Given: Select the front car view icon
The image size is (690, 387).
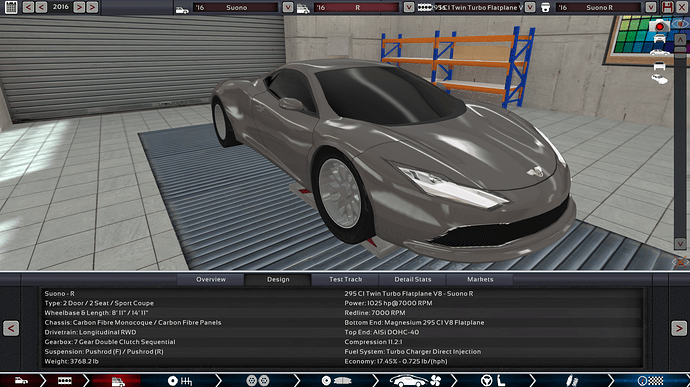Looking at the screenshot, I should tap(659, 39).
